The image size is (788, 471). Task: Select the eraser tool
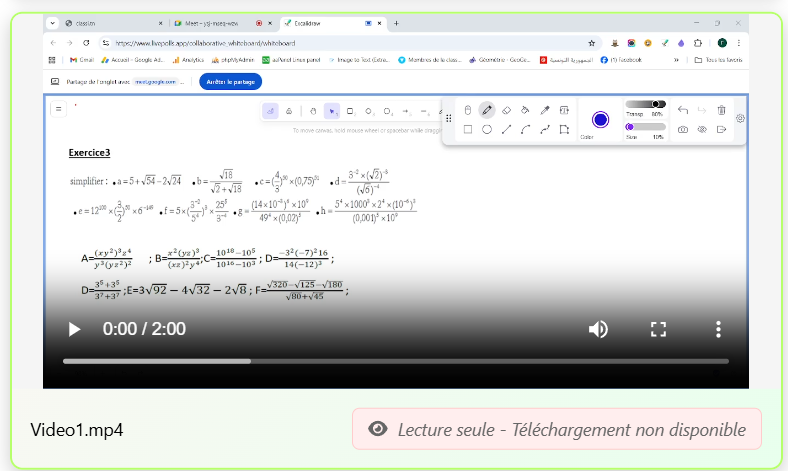pos(506,110)
